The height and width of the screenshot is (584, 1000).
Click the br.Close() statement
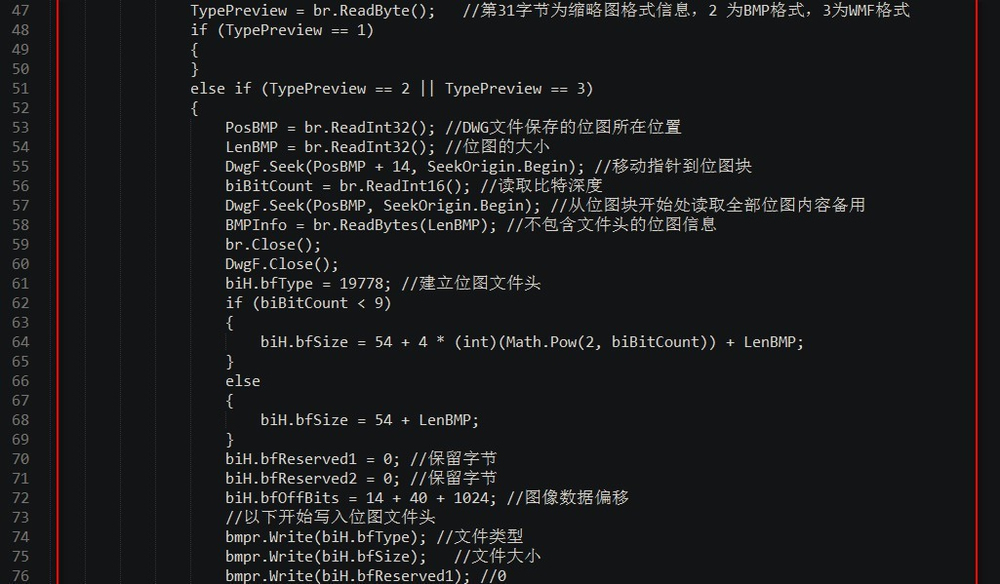(x=259, y=244)
